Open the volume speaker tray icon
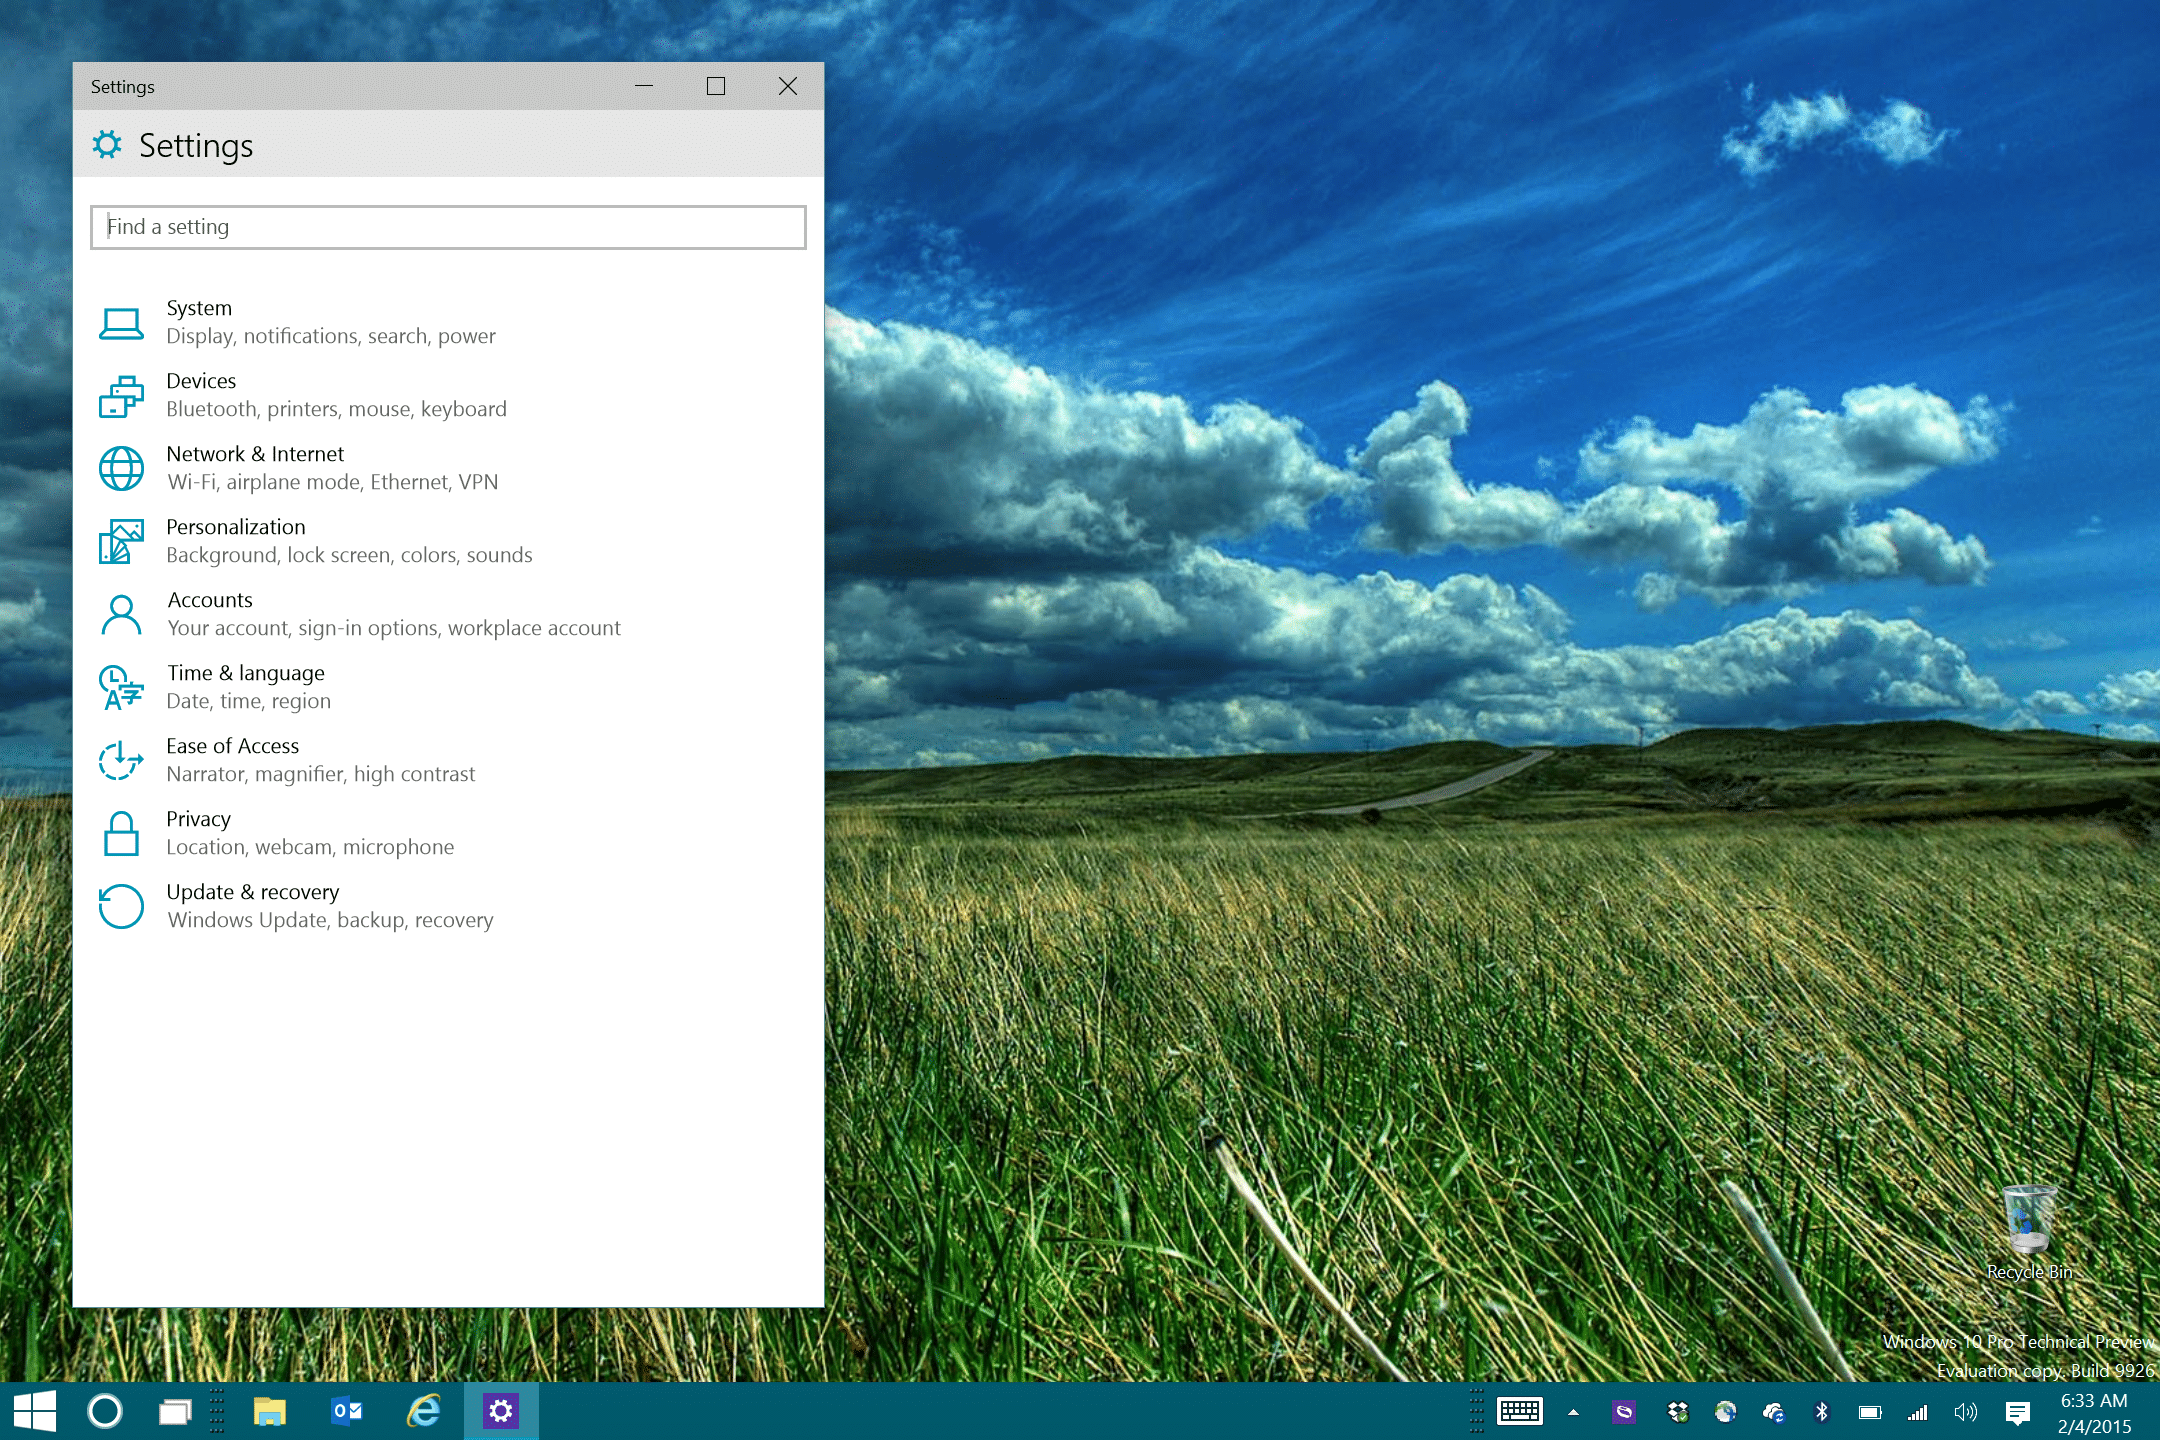The width and height of the screenshot is (2160, 1440). [1966, 1412]
